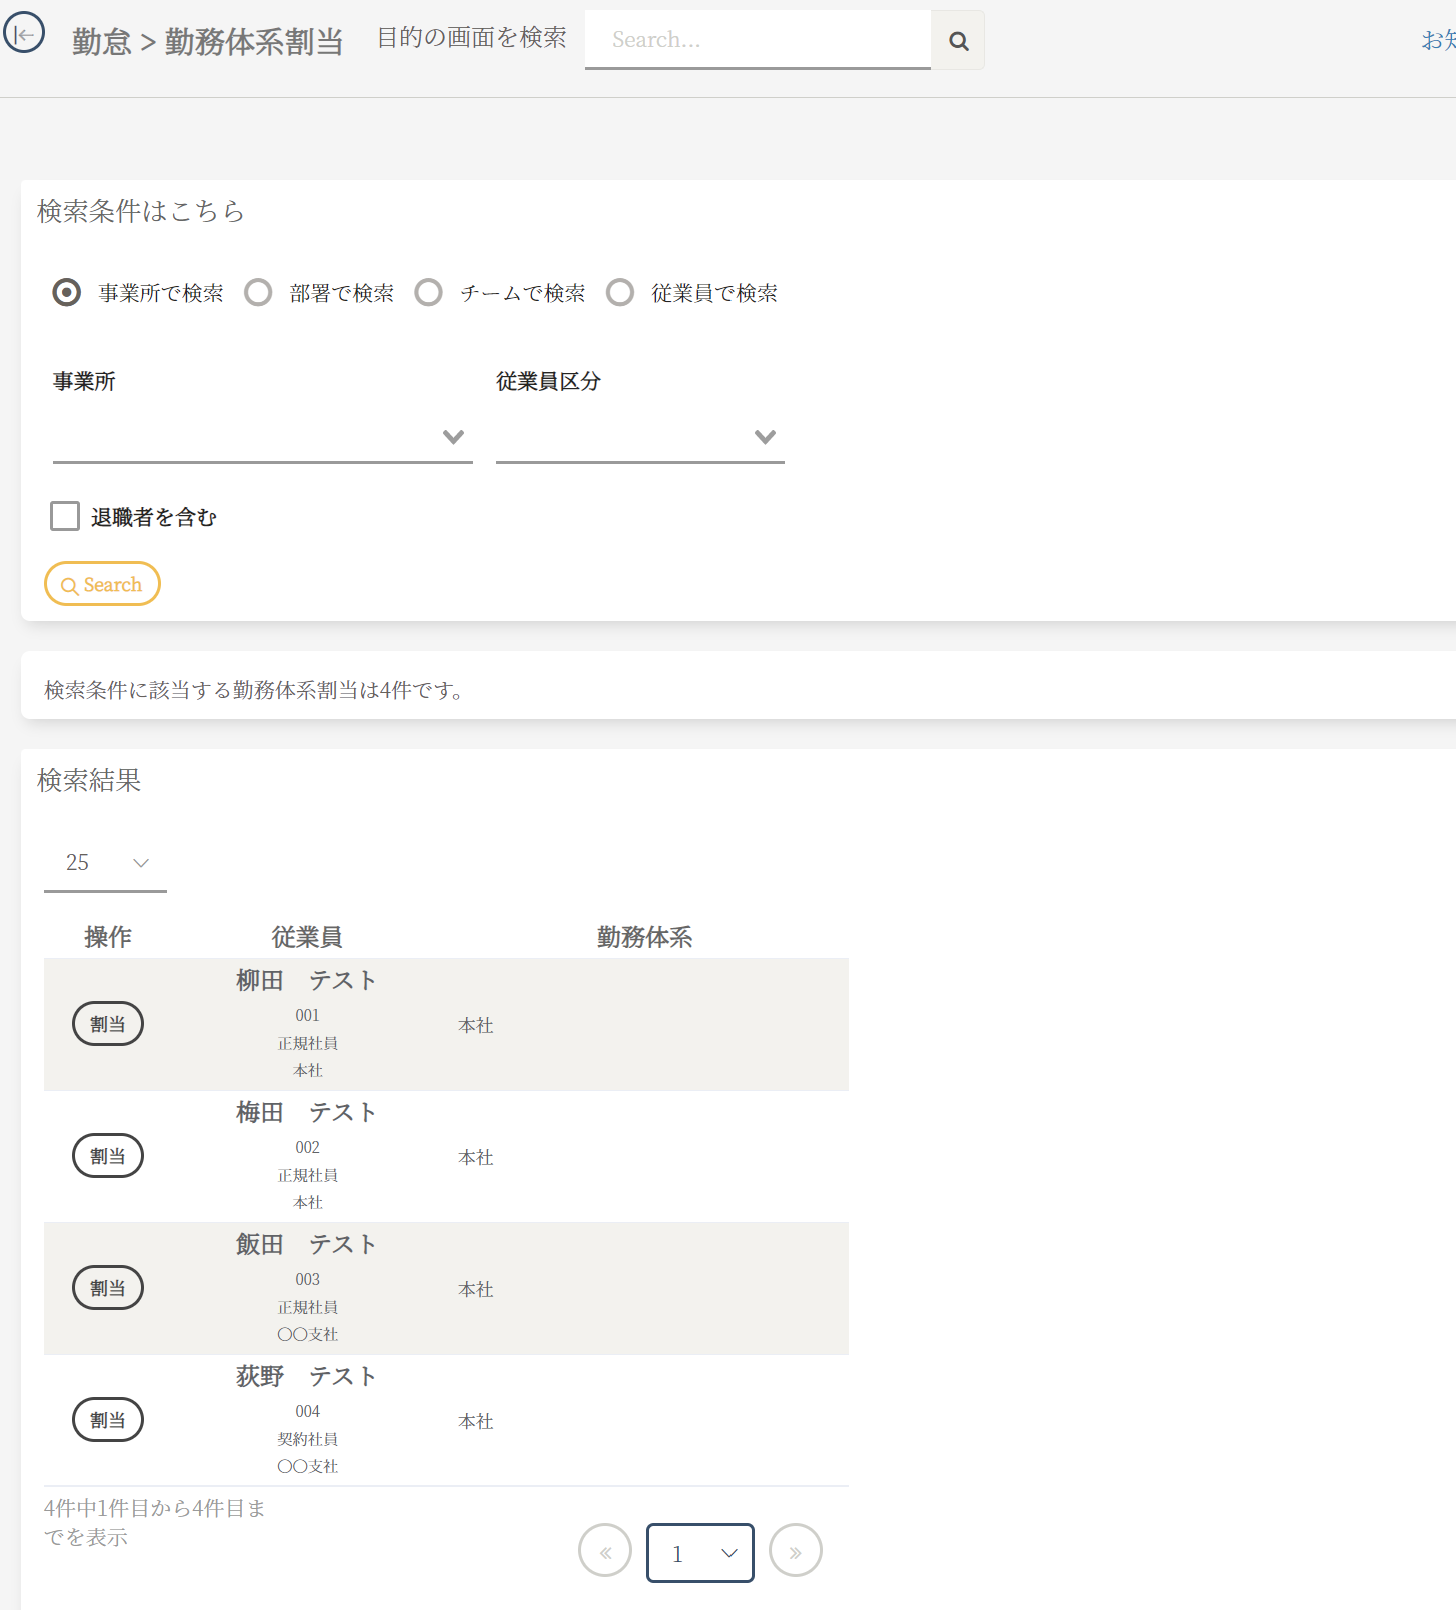Screen dimensions: 1456x1610
Task: Click the magnifier search icon button
Action: 958,41
